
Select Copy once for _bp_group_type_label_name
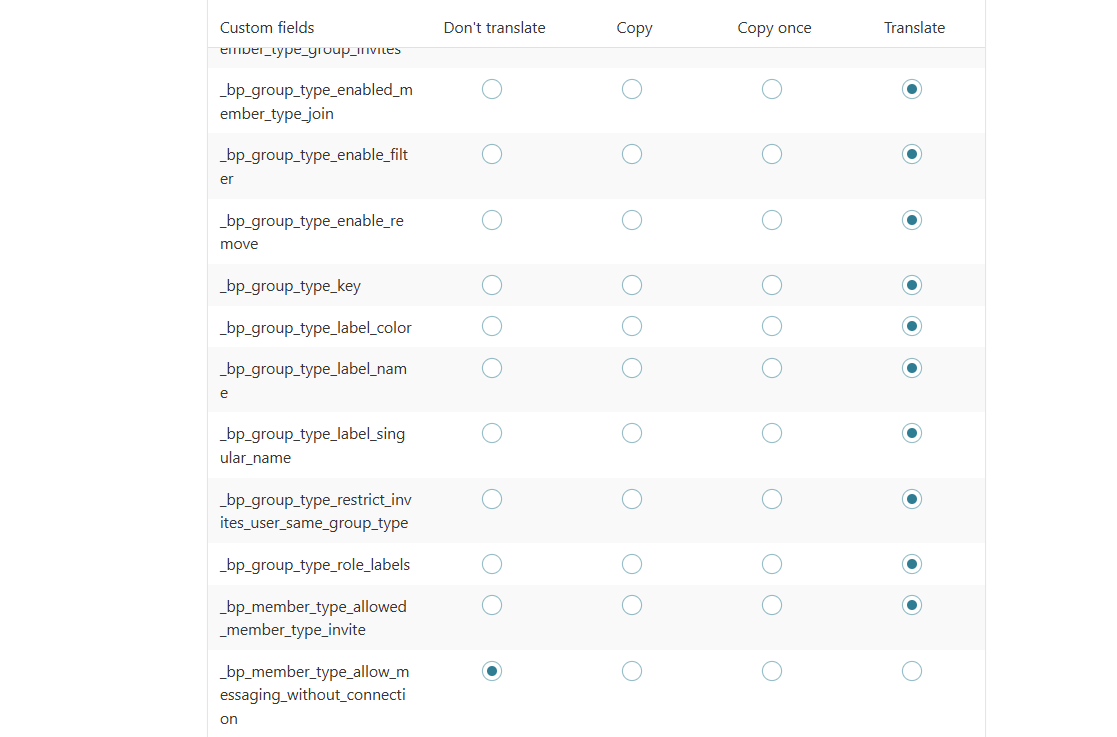pyautogui.click(x=772, y=368)
